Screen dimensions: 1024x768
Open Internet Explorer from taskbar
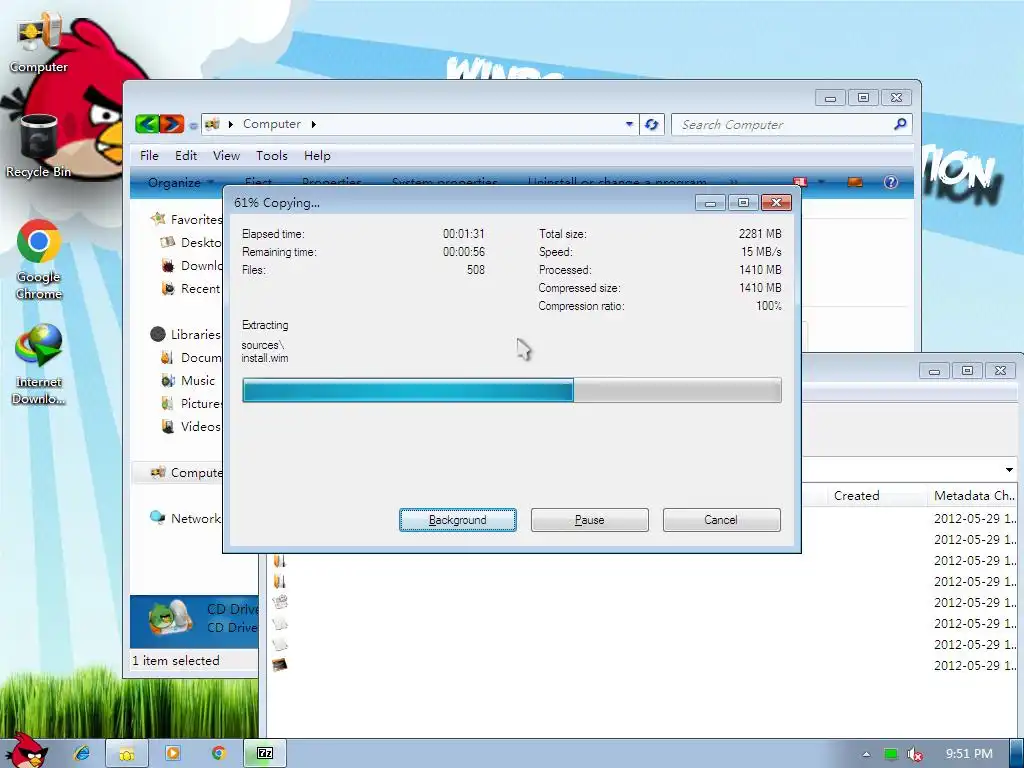(x=82, y=753)
